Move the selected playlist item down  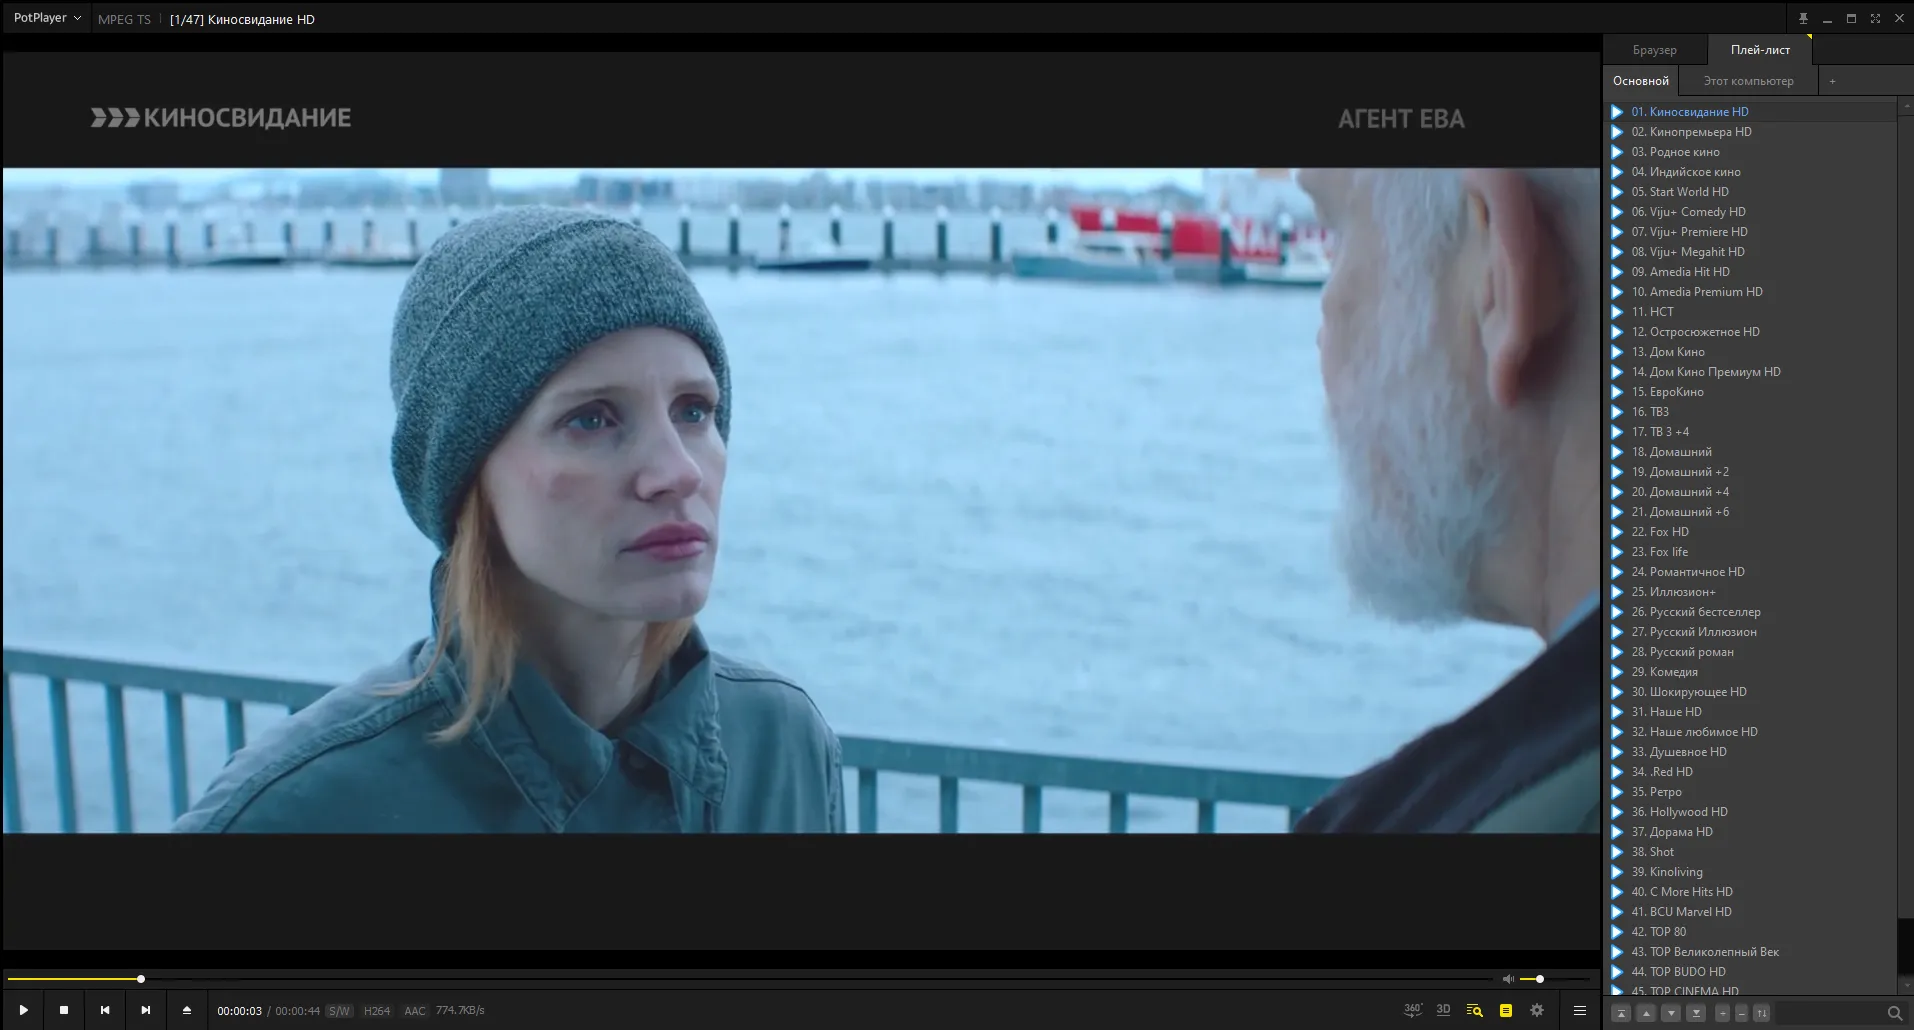coord(1671,1013)
